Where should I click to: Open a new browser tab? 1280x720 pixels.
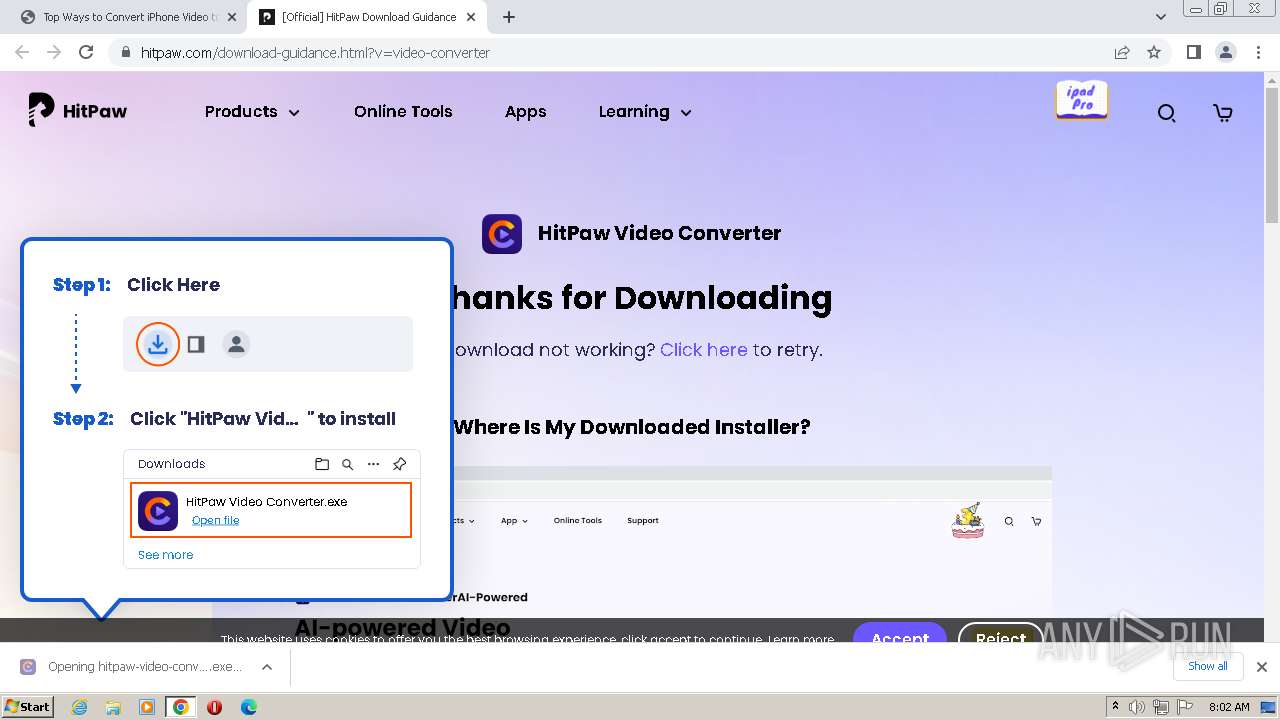[509, 17]
